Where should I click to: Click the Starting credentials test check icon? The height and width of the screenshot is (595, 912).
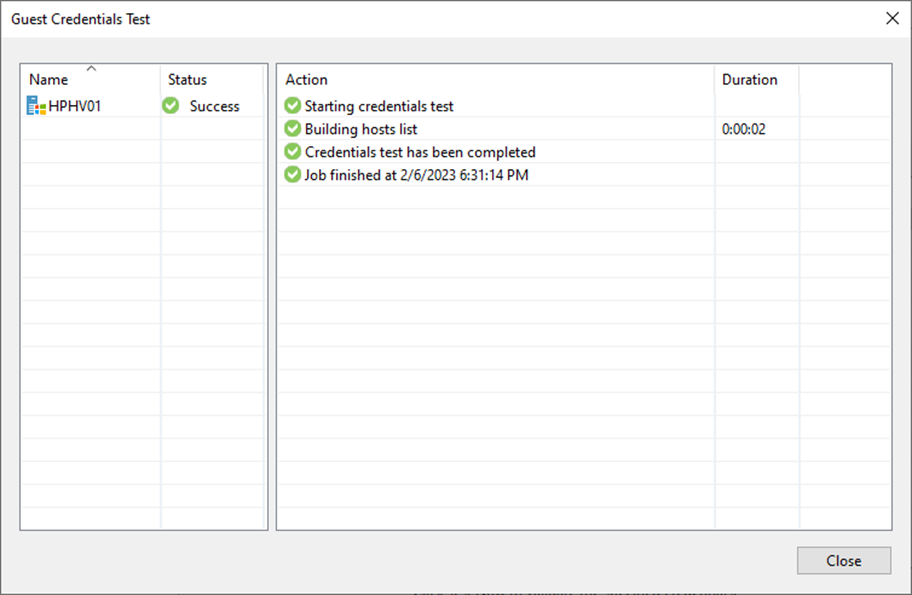[x=293, y=105]
